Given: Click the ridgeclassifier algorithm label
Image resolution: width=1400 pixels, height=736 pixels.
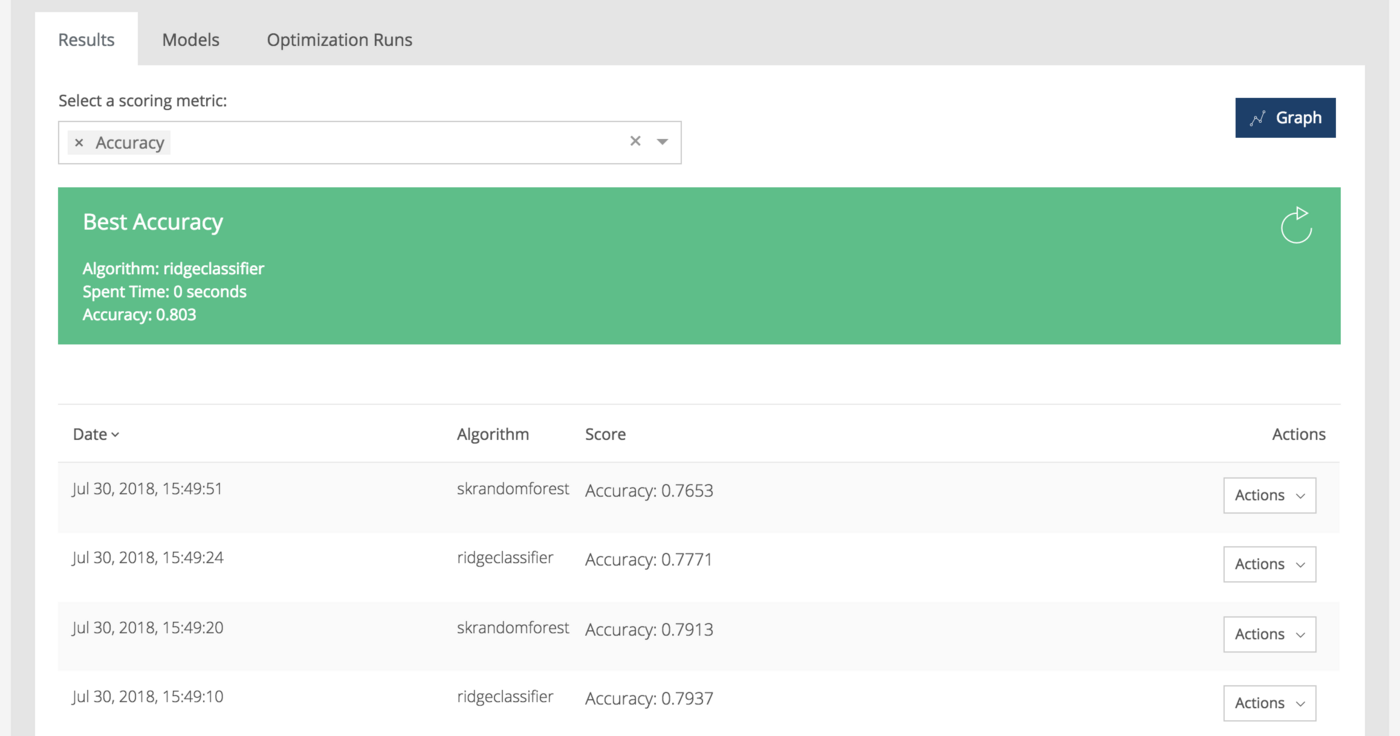Looking at the screenshot, I should [506, 557].
